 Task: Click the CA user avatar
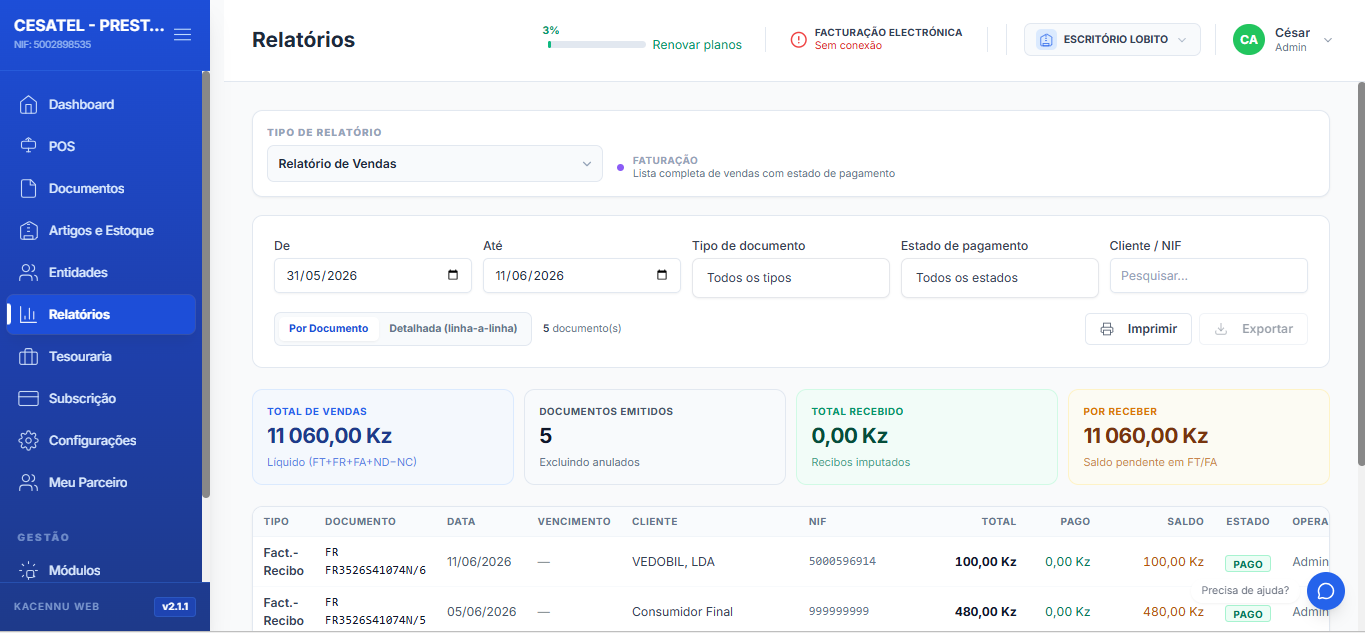(x=1249, y=39)
